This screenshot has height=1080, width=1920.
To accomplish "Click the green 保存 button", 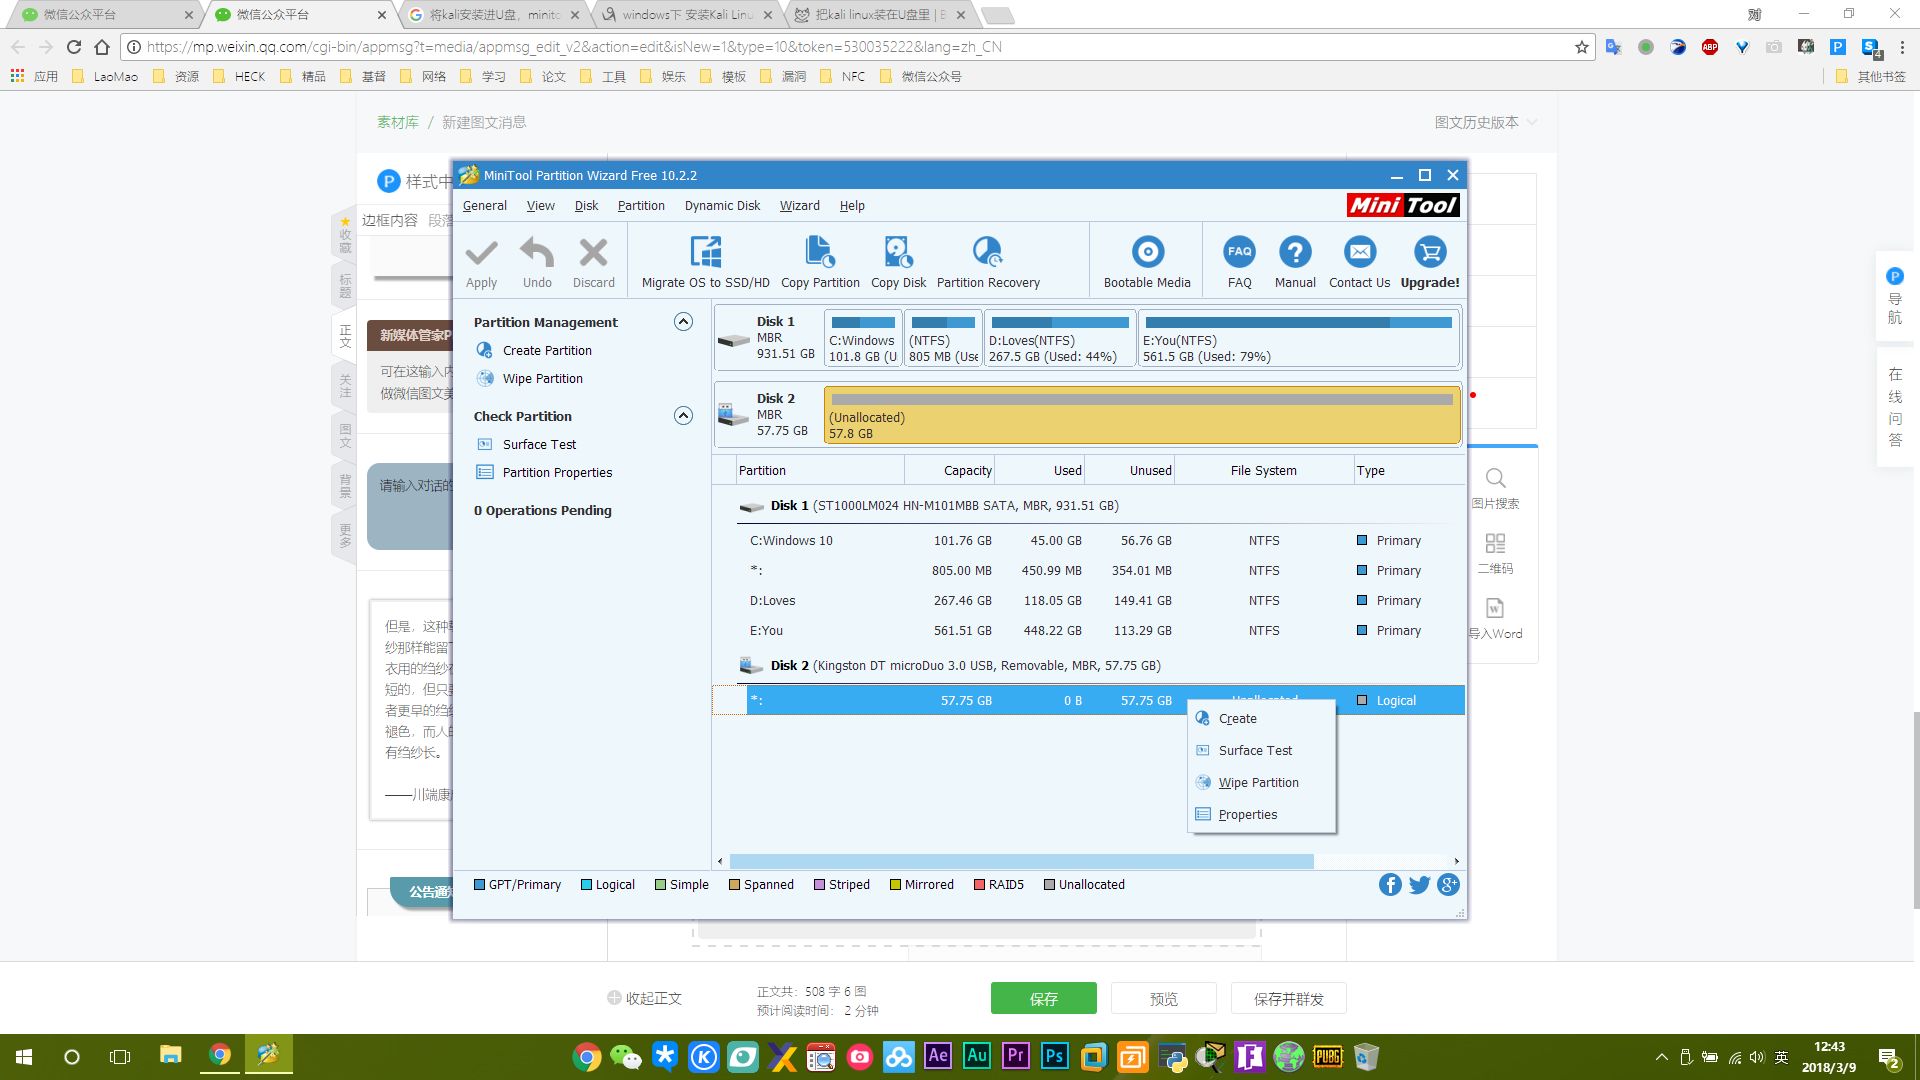I will click(x=1043, y=998).
